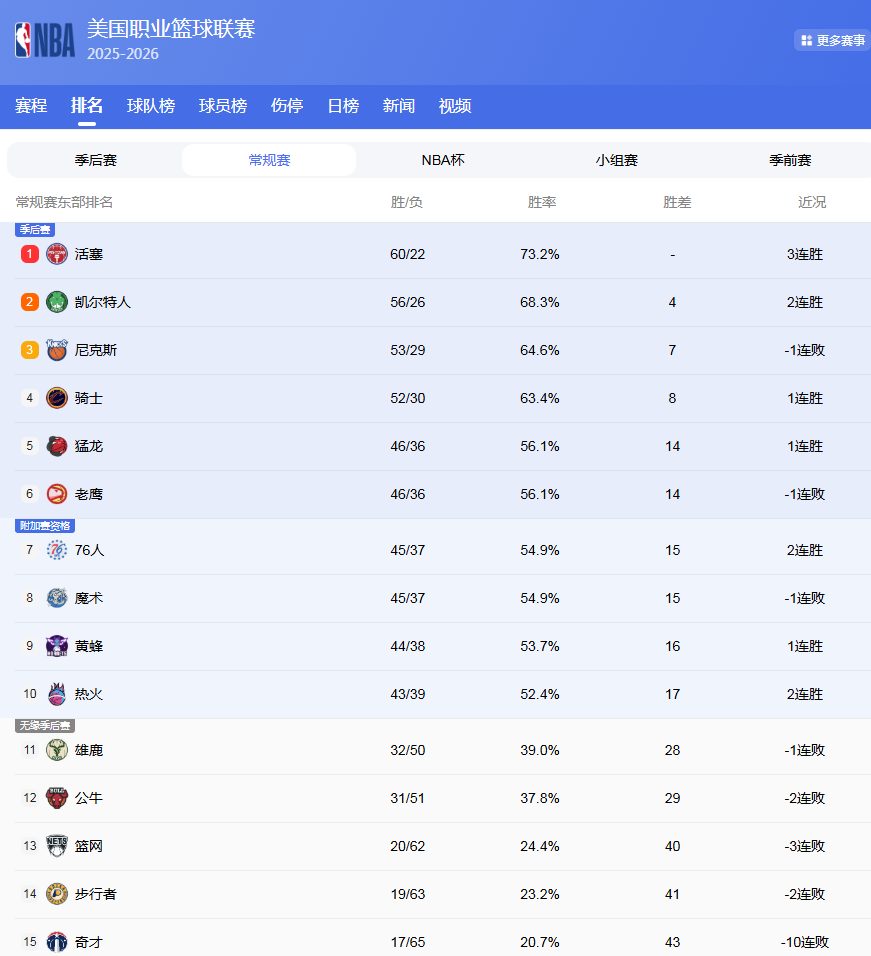The width and height of the screenshot is (871, 956).
Task: Click the NBA logo in the header
Action: coord(45,40)
